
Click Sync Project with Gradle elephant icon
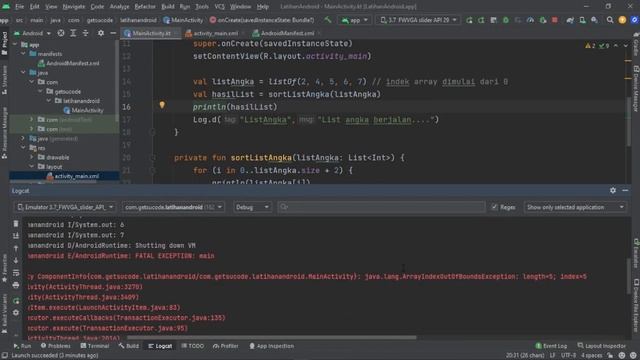(x=570, y=20)
